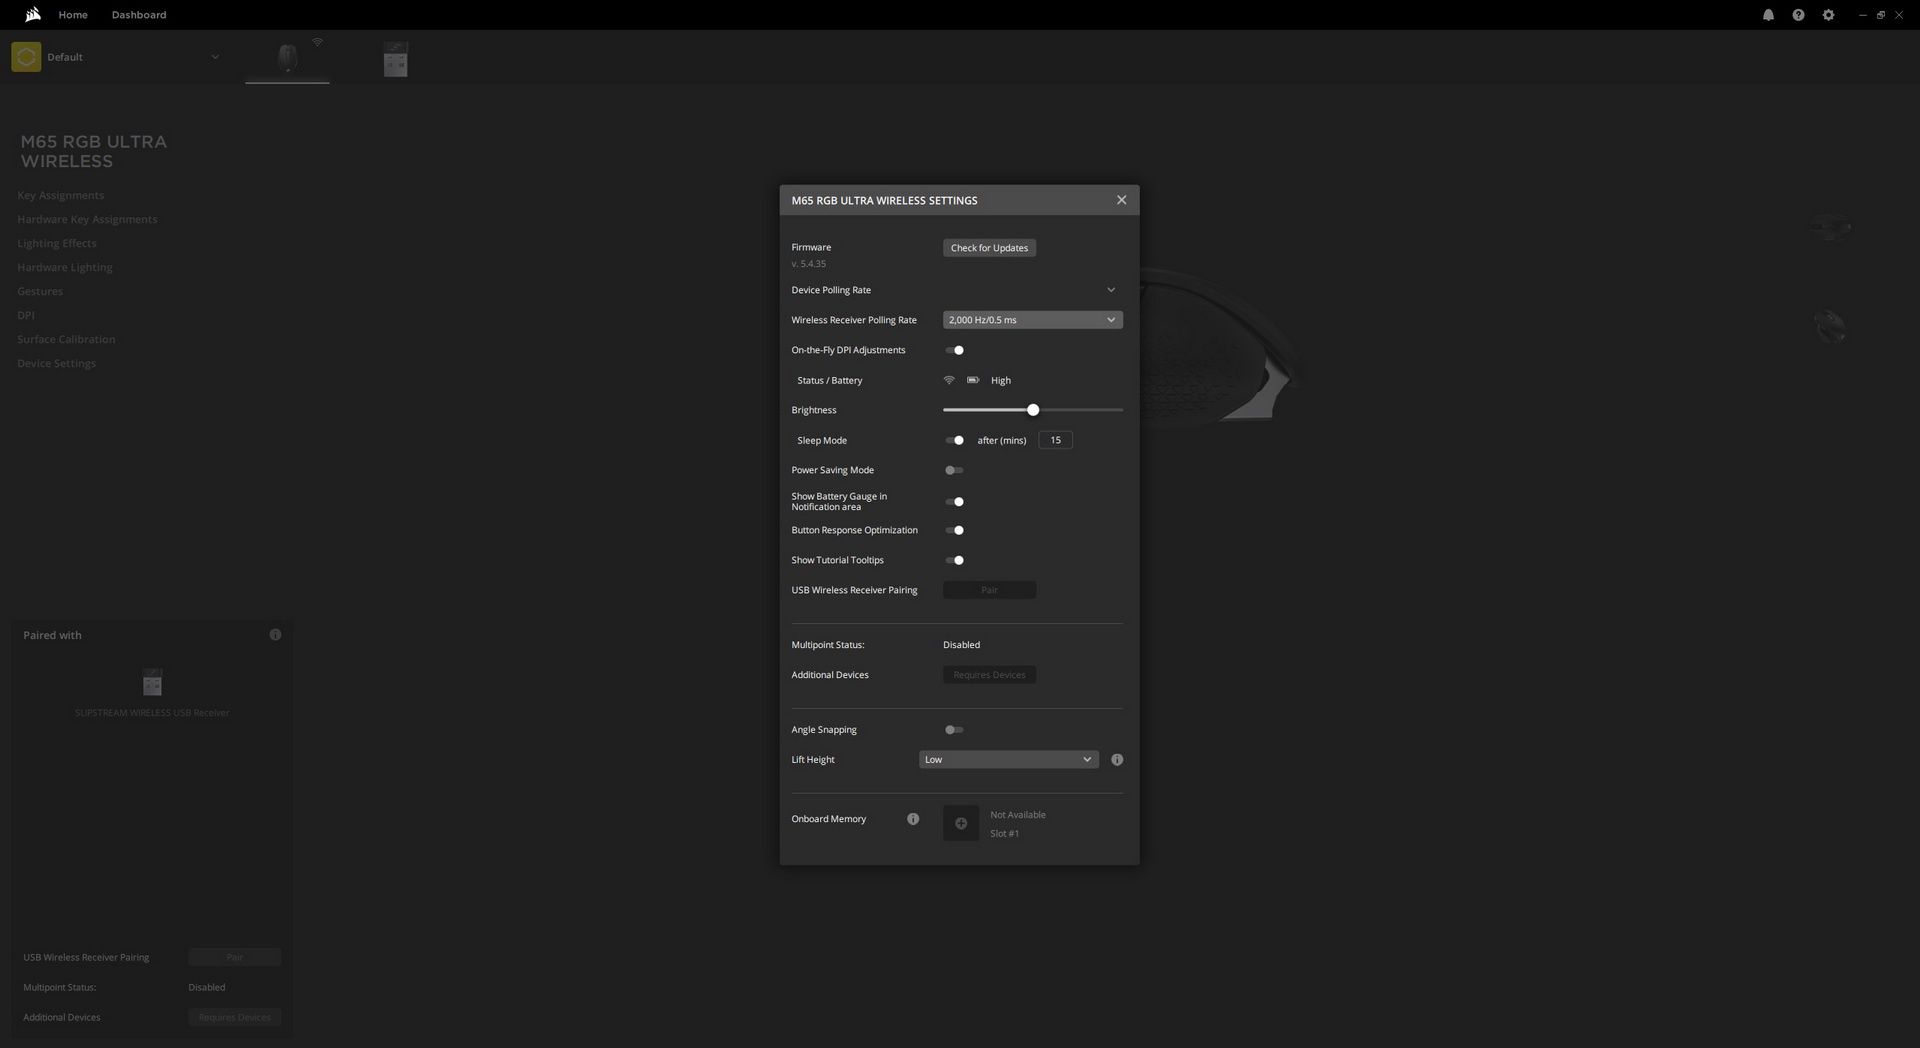
Task: Click Check for Updates button
Action: point(989,248)
